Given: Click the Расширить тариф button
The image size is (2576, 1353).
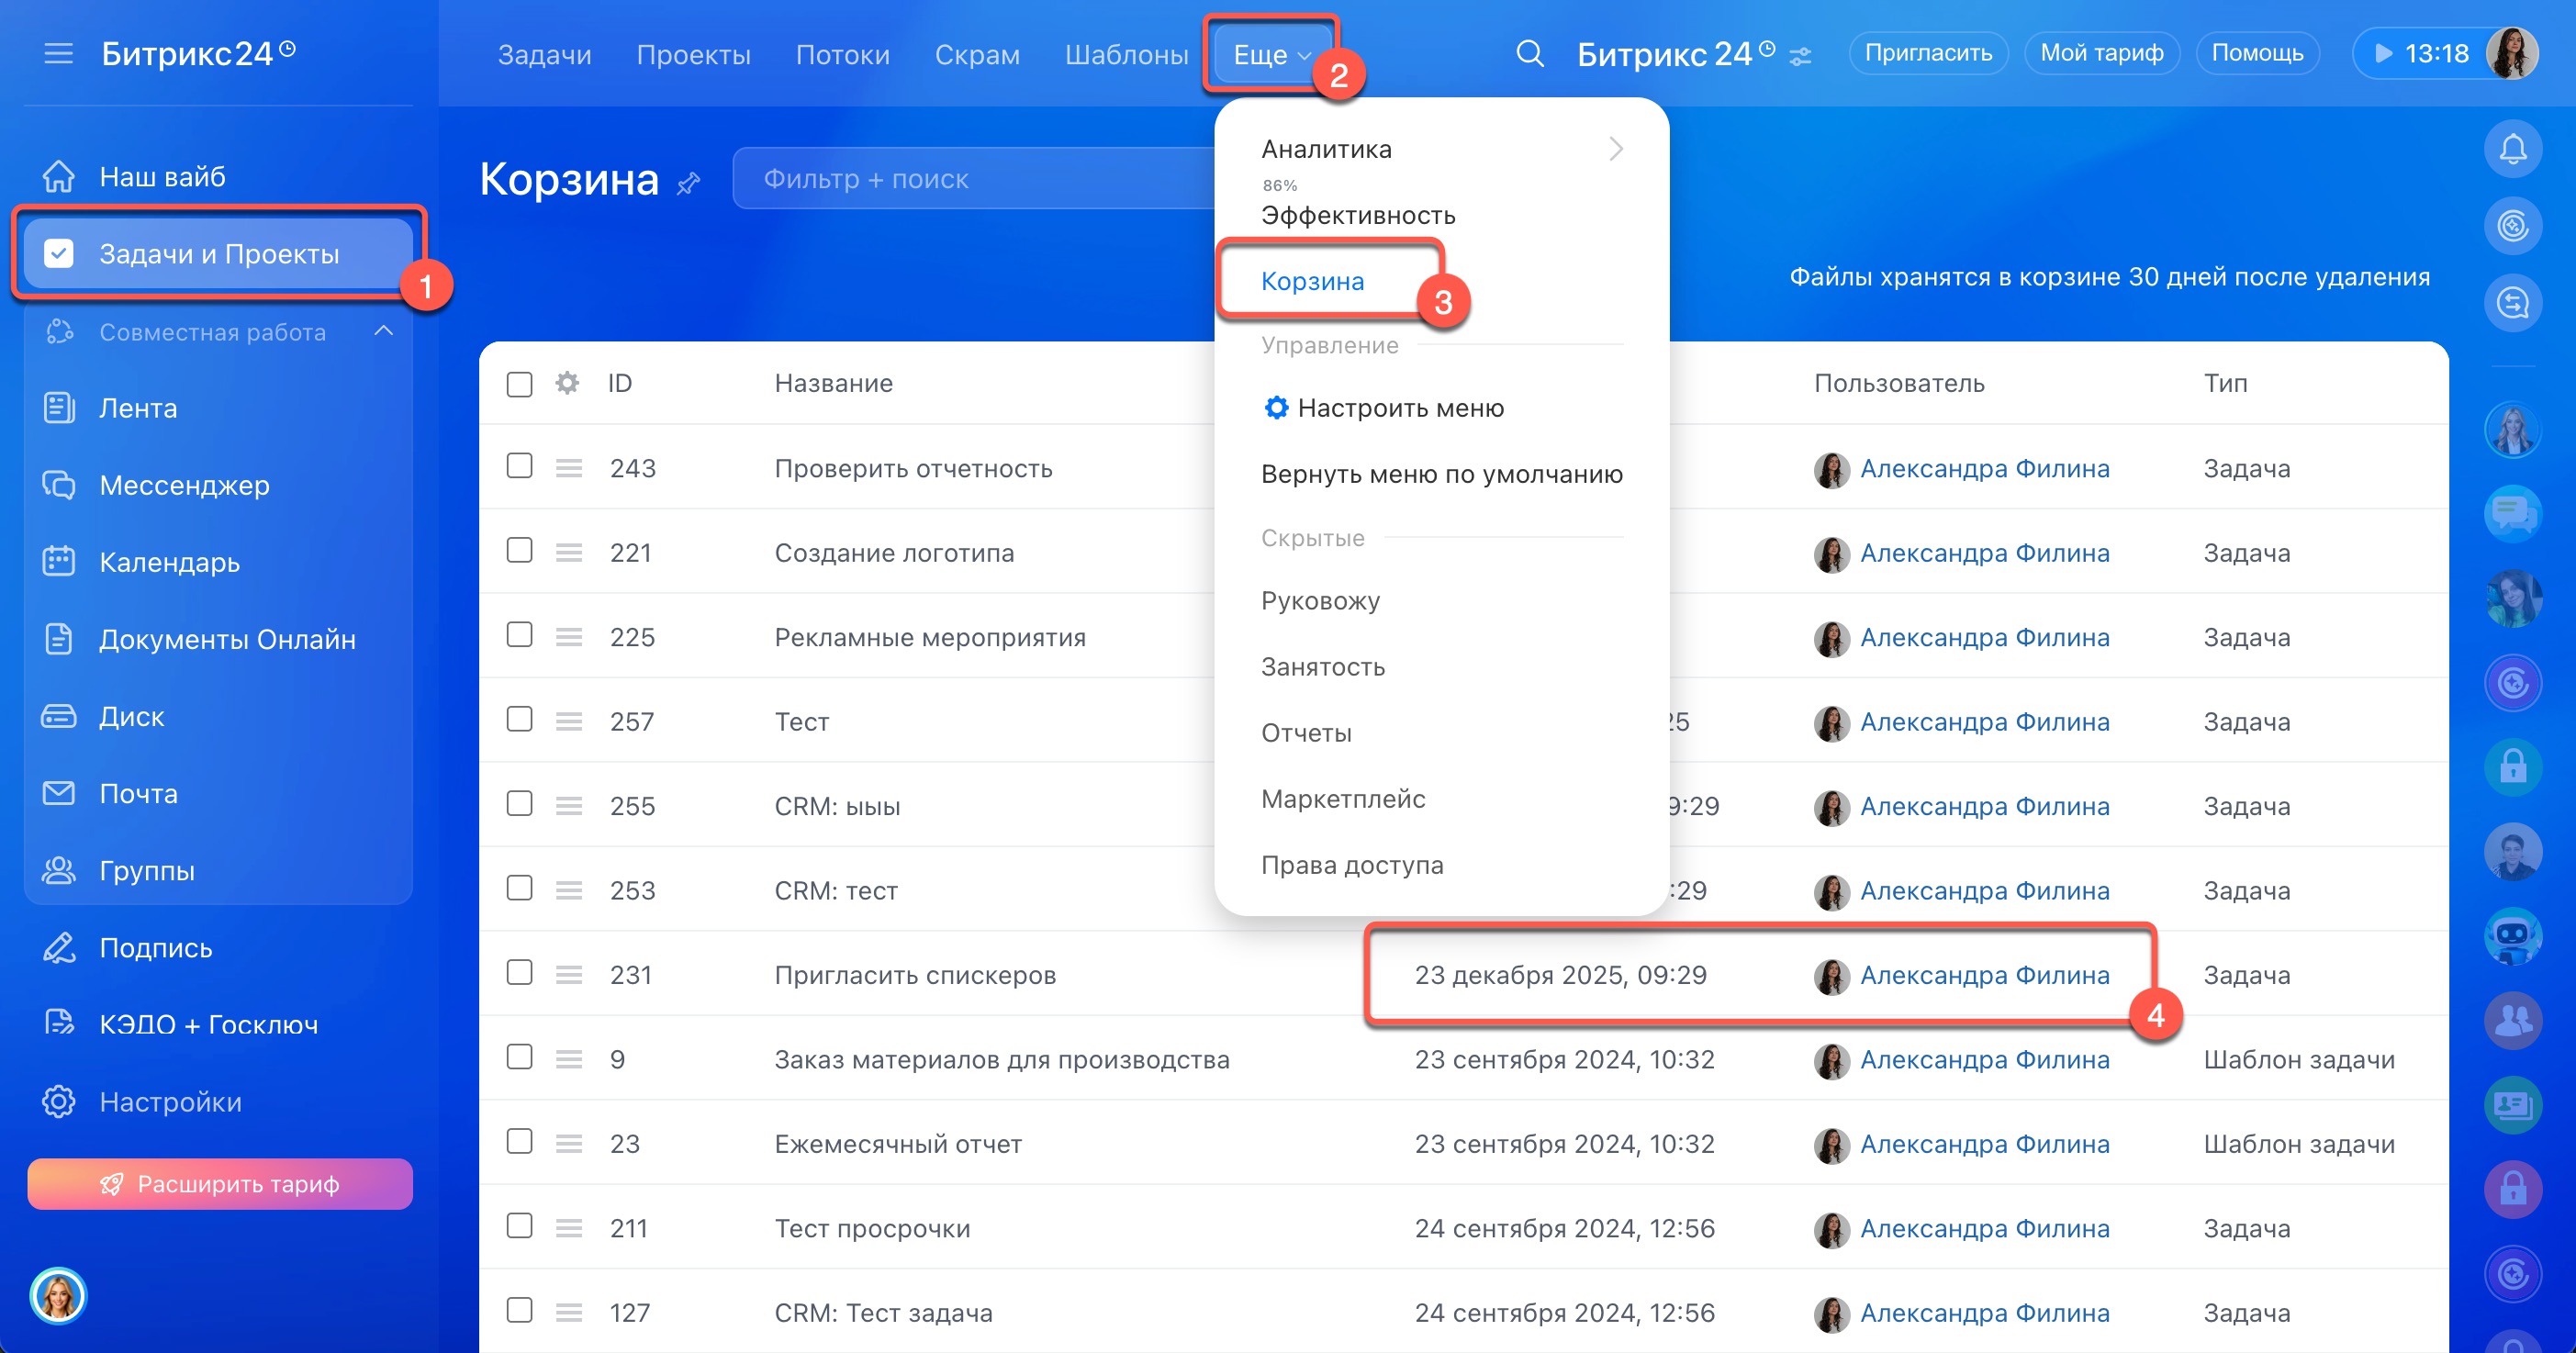Looking at the screenshot, I should click(220, 1184).
